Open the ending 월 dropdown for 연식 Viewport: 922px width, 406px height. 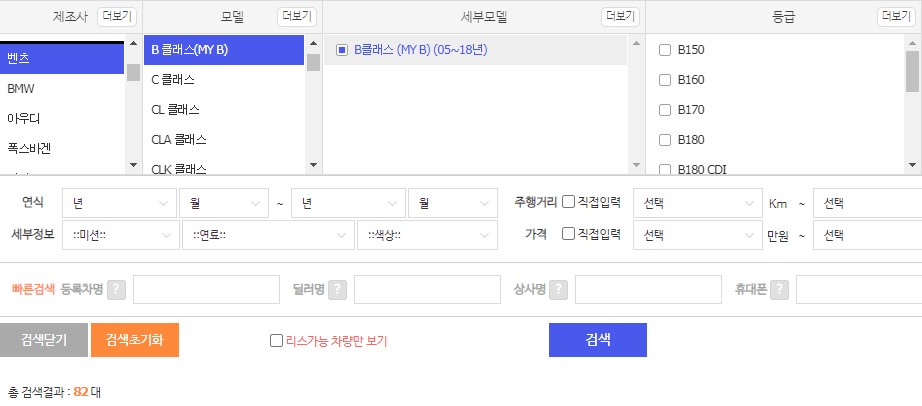click(x=453, y=203)
